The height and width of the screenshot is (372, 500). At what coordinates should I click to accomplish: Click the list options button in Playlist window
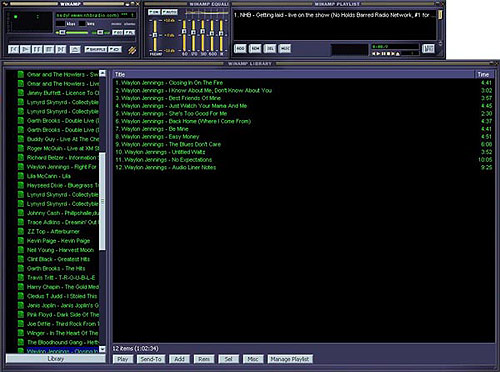click(428, 49)
